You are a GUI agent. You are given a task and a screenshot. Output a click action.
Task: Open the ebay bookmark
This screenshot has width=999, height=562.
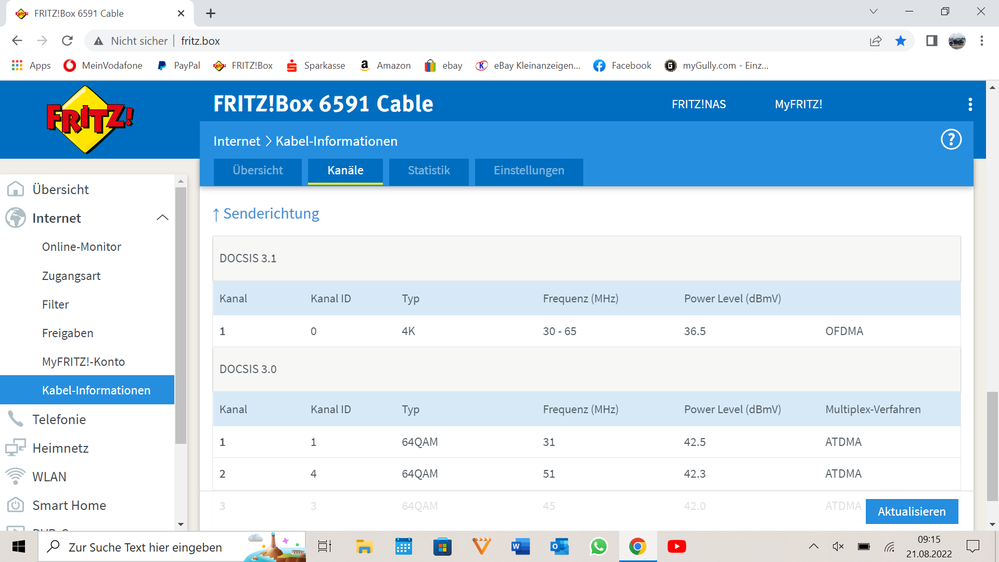point(444,65)
